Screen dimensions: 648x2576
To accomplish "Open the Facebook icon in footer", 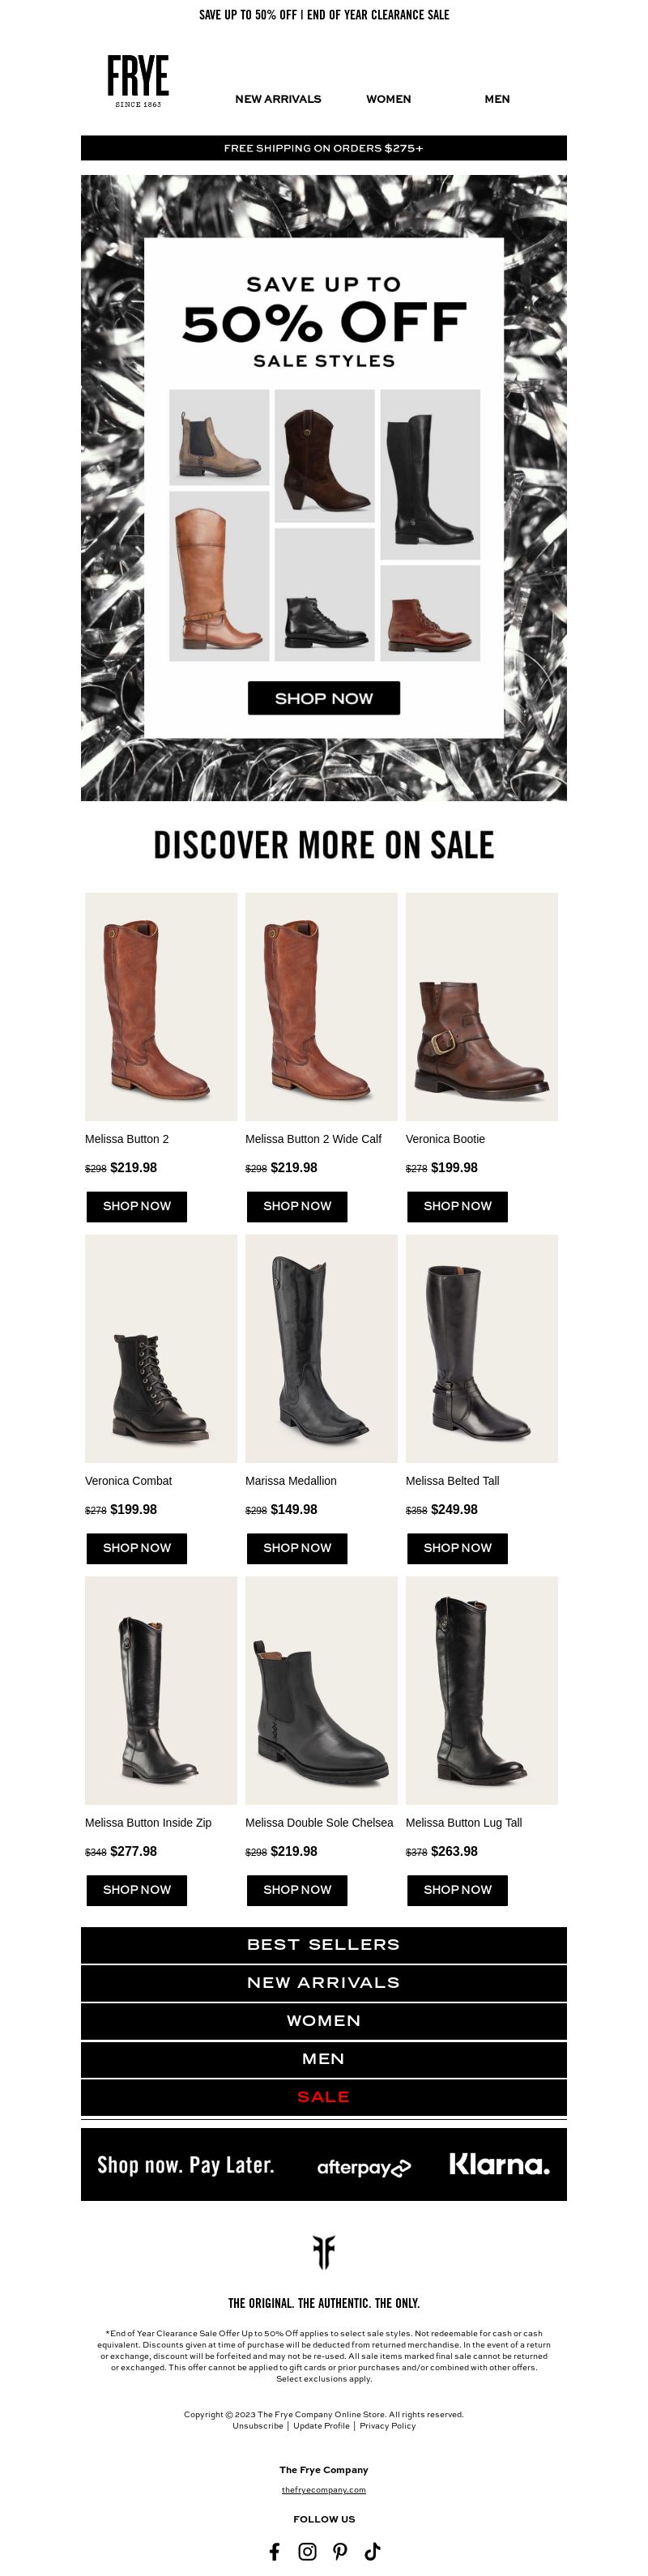I will 275,2551.
